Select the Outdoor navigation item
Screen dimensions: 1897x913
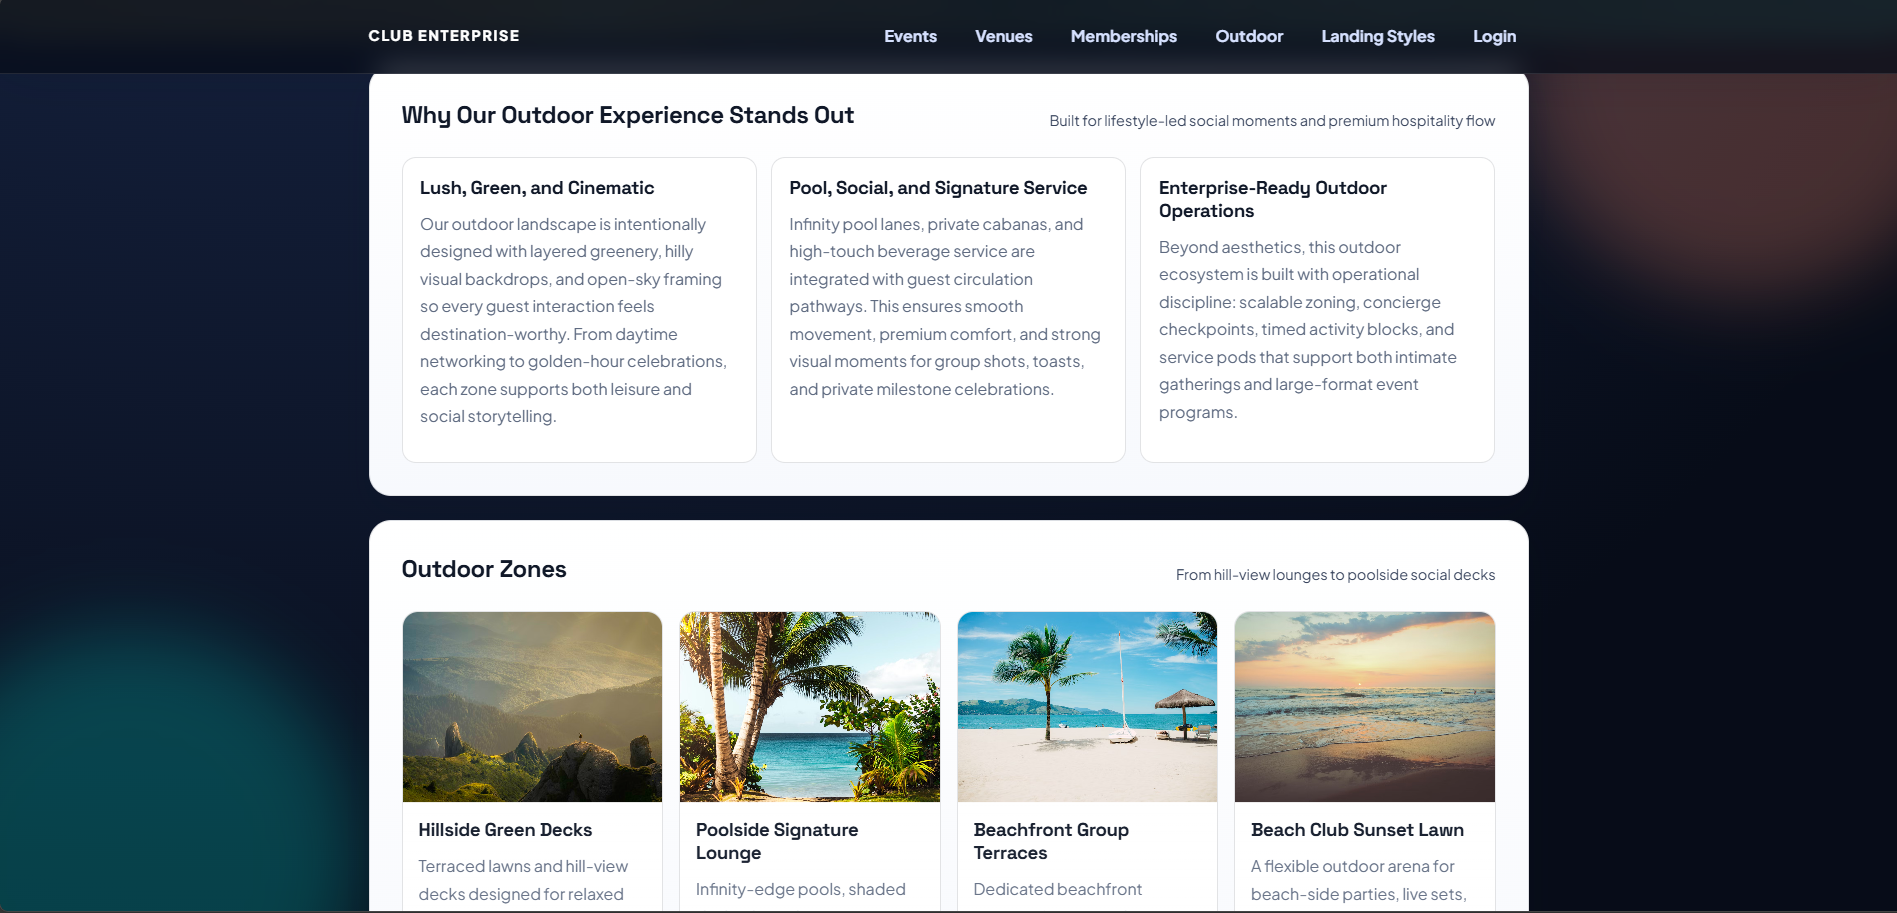point(1249,36)
